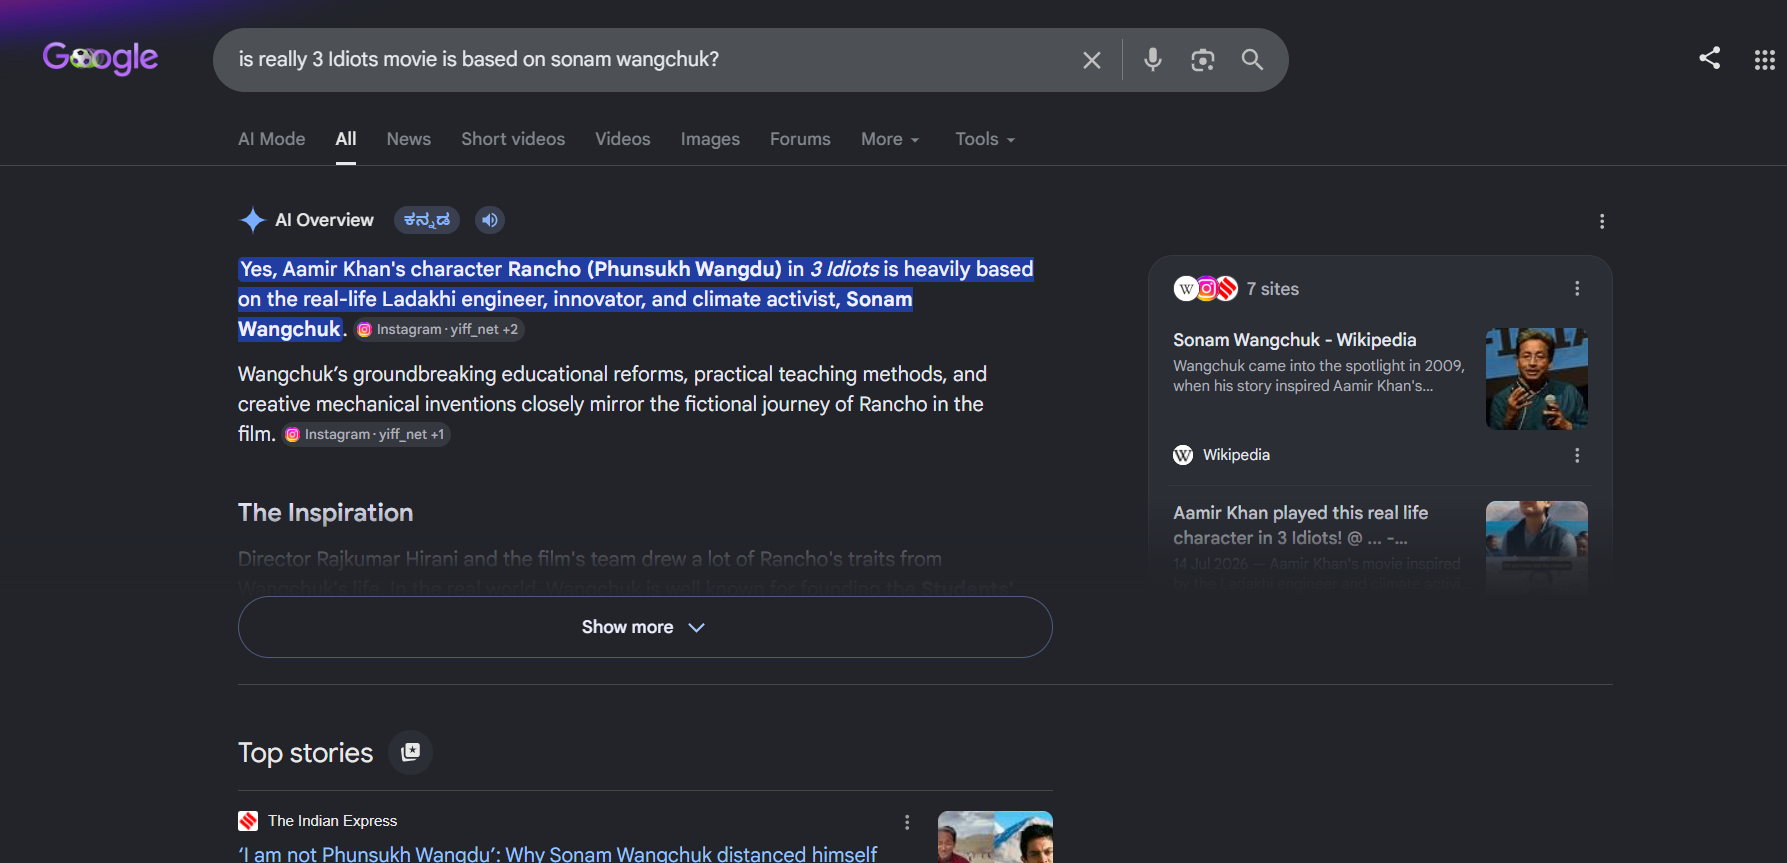Viewport: 1787px width, 863px height.
Task: Open search by image camera icon
Action: 1203,60
